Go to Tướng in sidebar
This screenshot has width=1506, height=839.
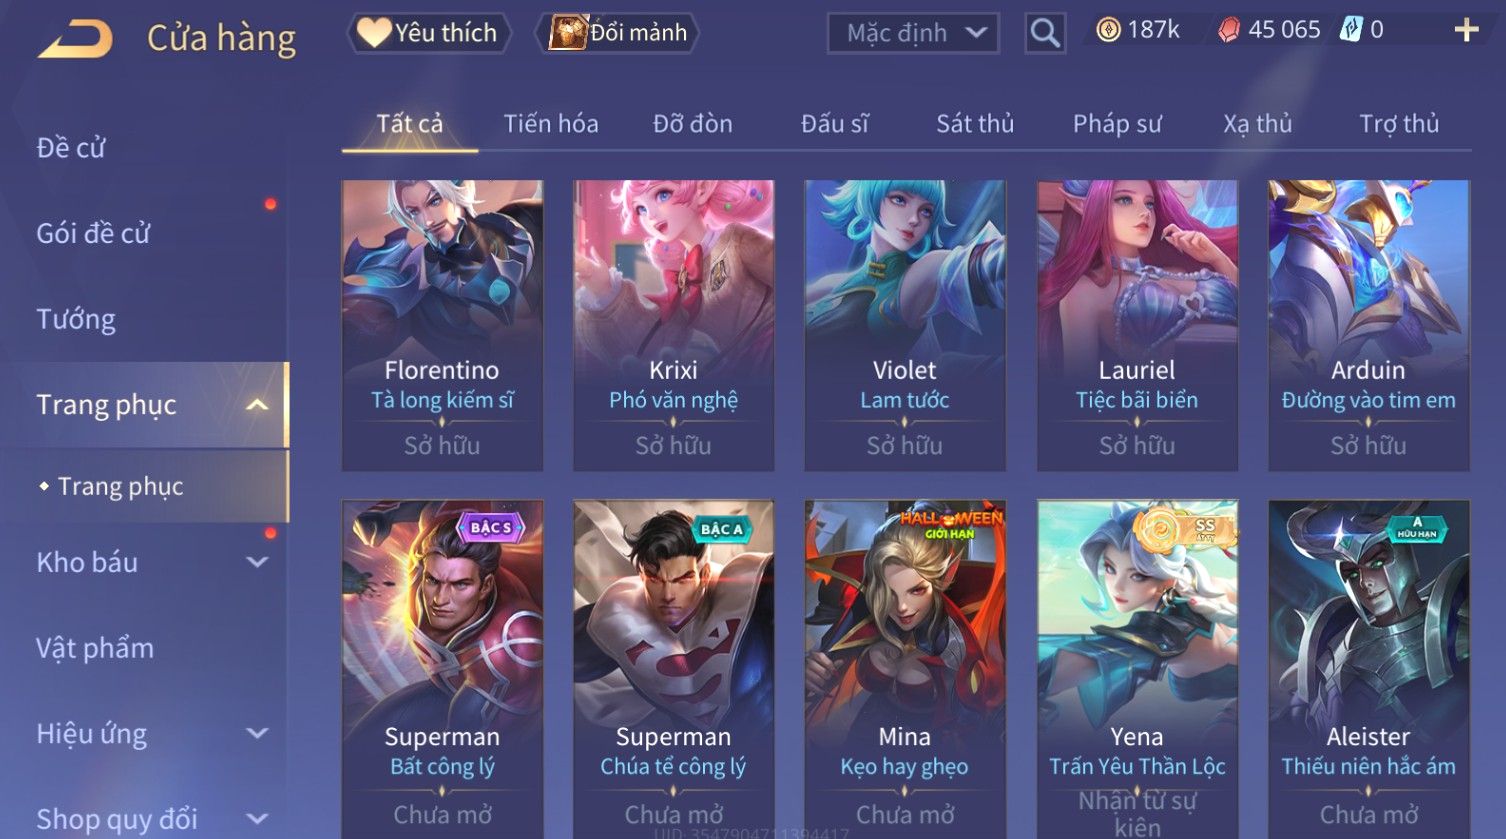coord(76,319)
